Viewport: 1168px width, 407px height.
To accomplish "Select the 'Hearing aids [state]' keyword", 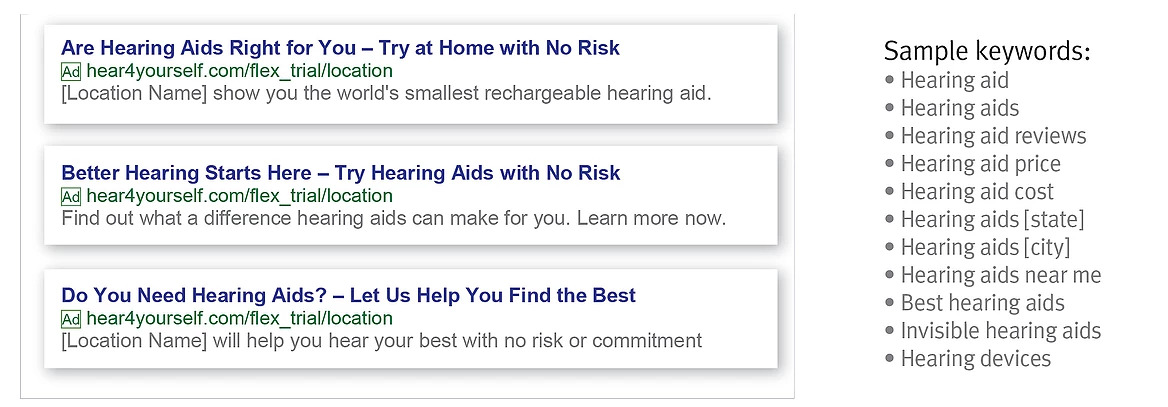I will (992, 219).
